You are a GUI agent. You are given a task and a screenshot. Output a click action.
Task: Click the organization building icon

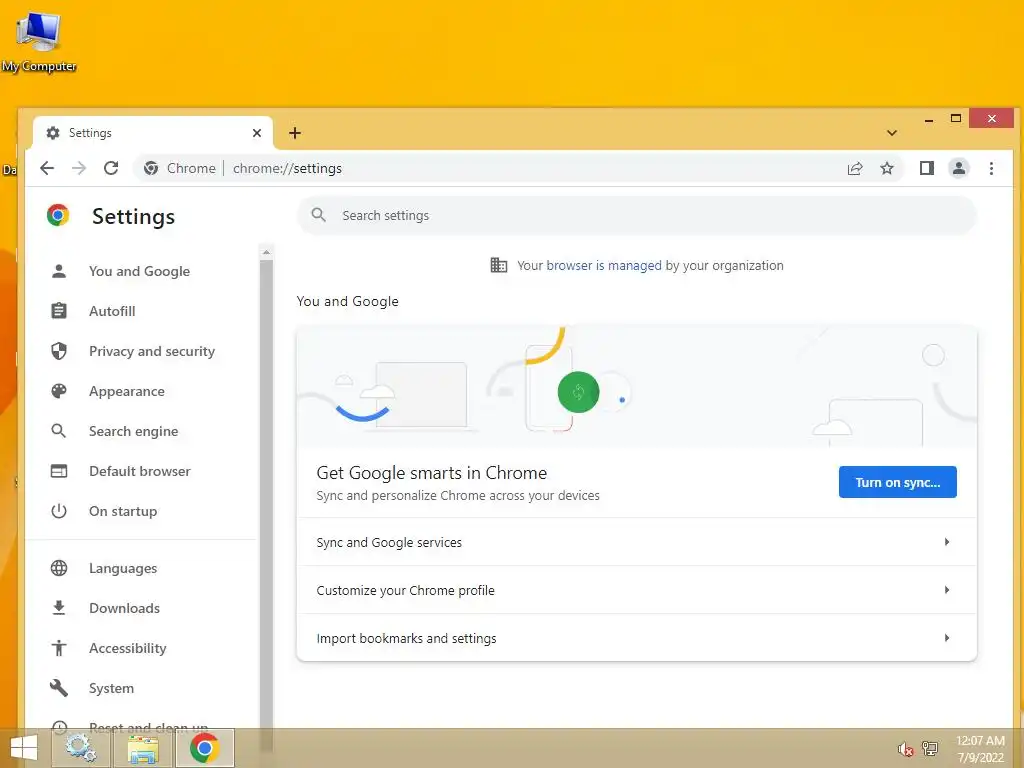click(498, 265)
